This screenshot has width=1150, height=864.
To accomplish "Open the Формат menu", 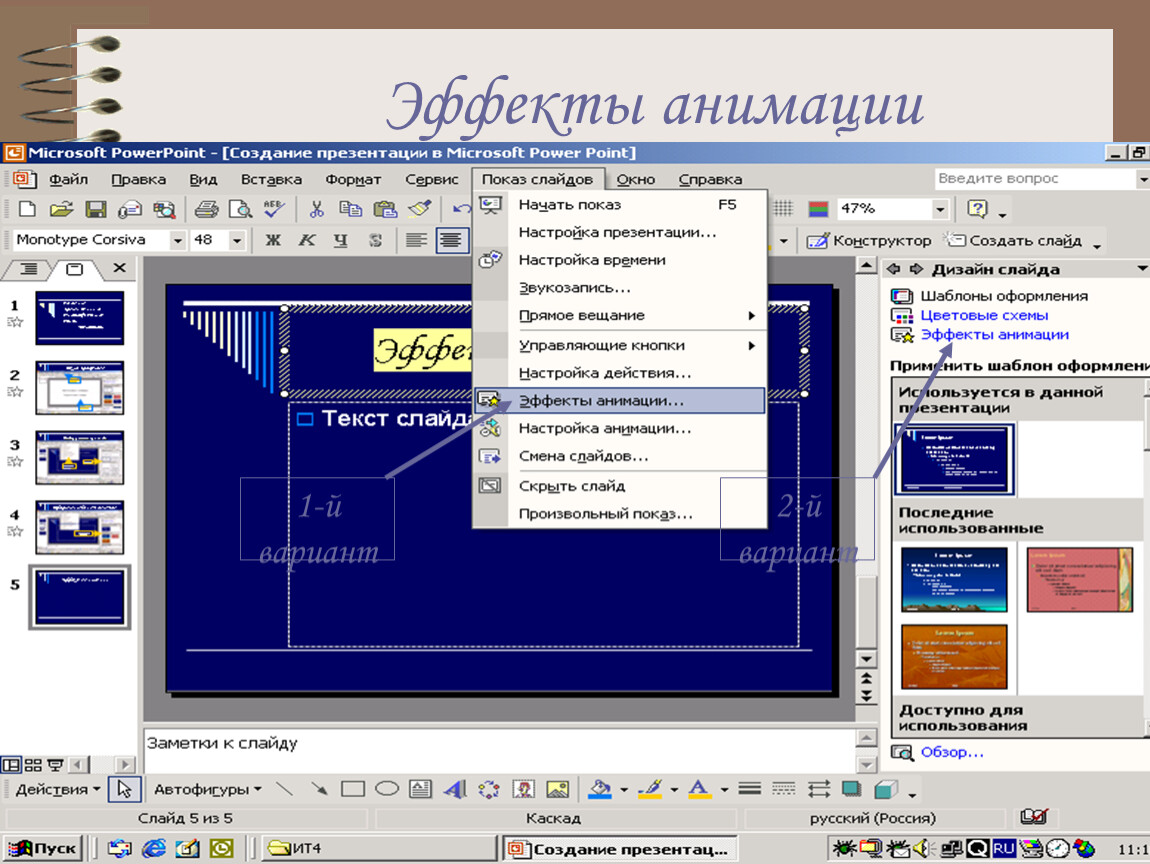I will 353,179.
